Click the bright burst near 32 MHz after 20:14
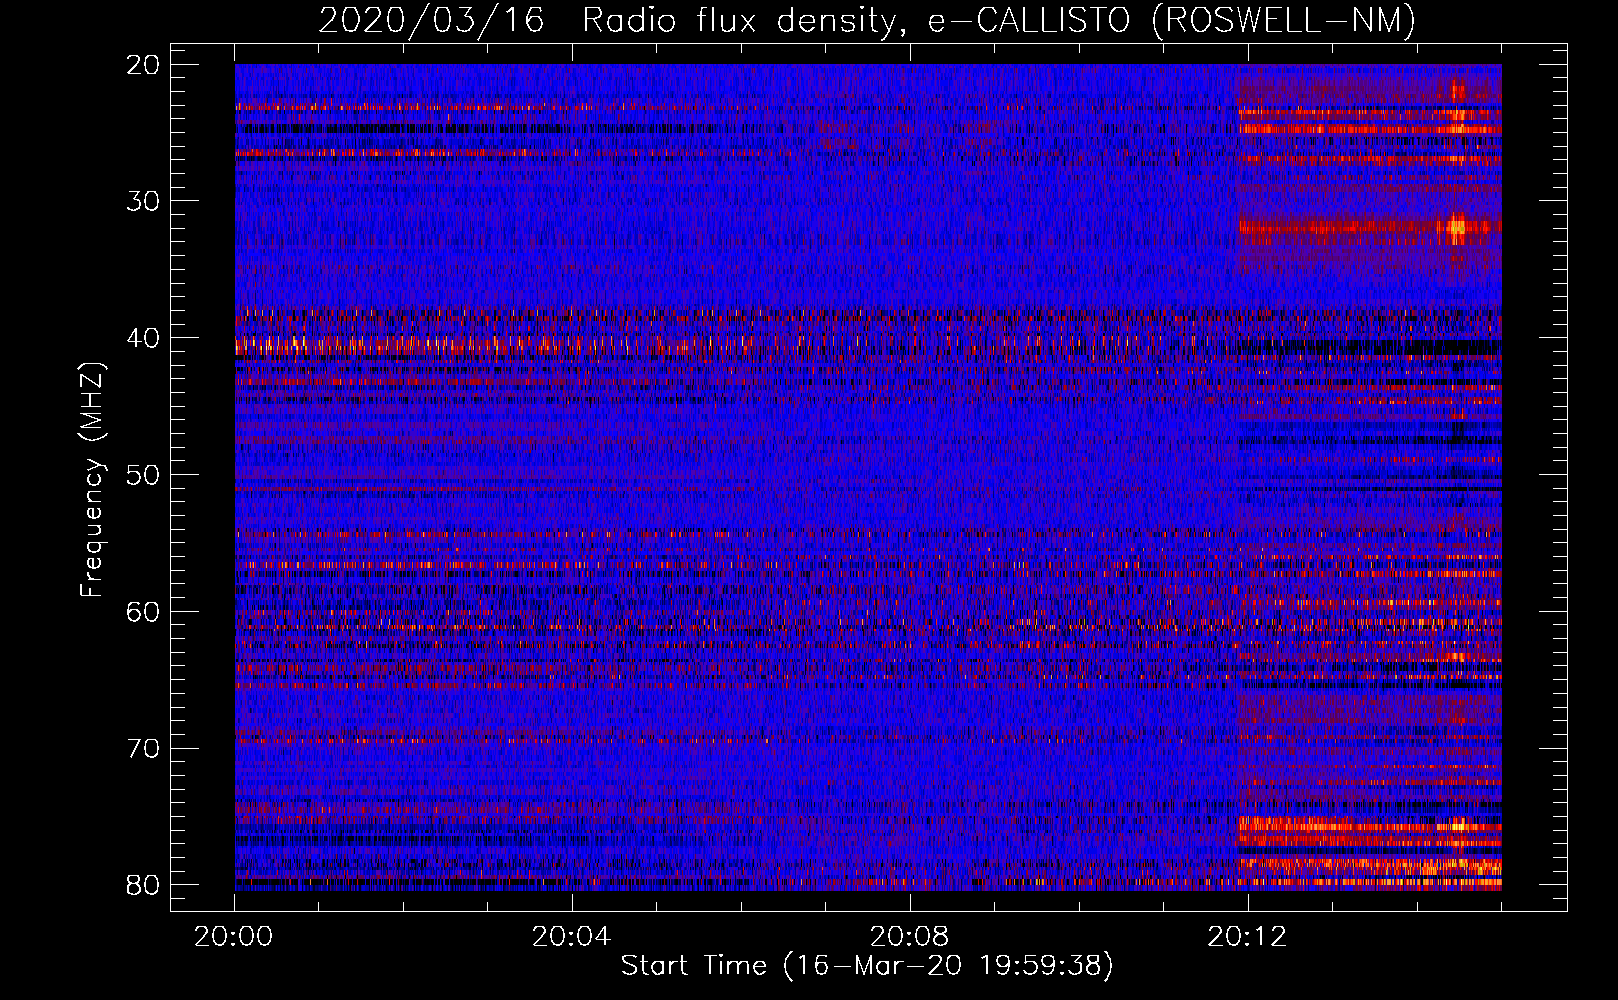 (x=1457, y=228)
